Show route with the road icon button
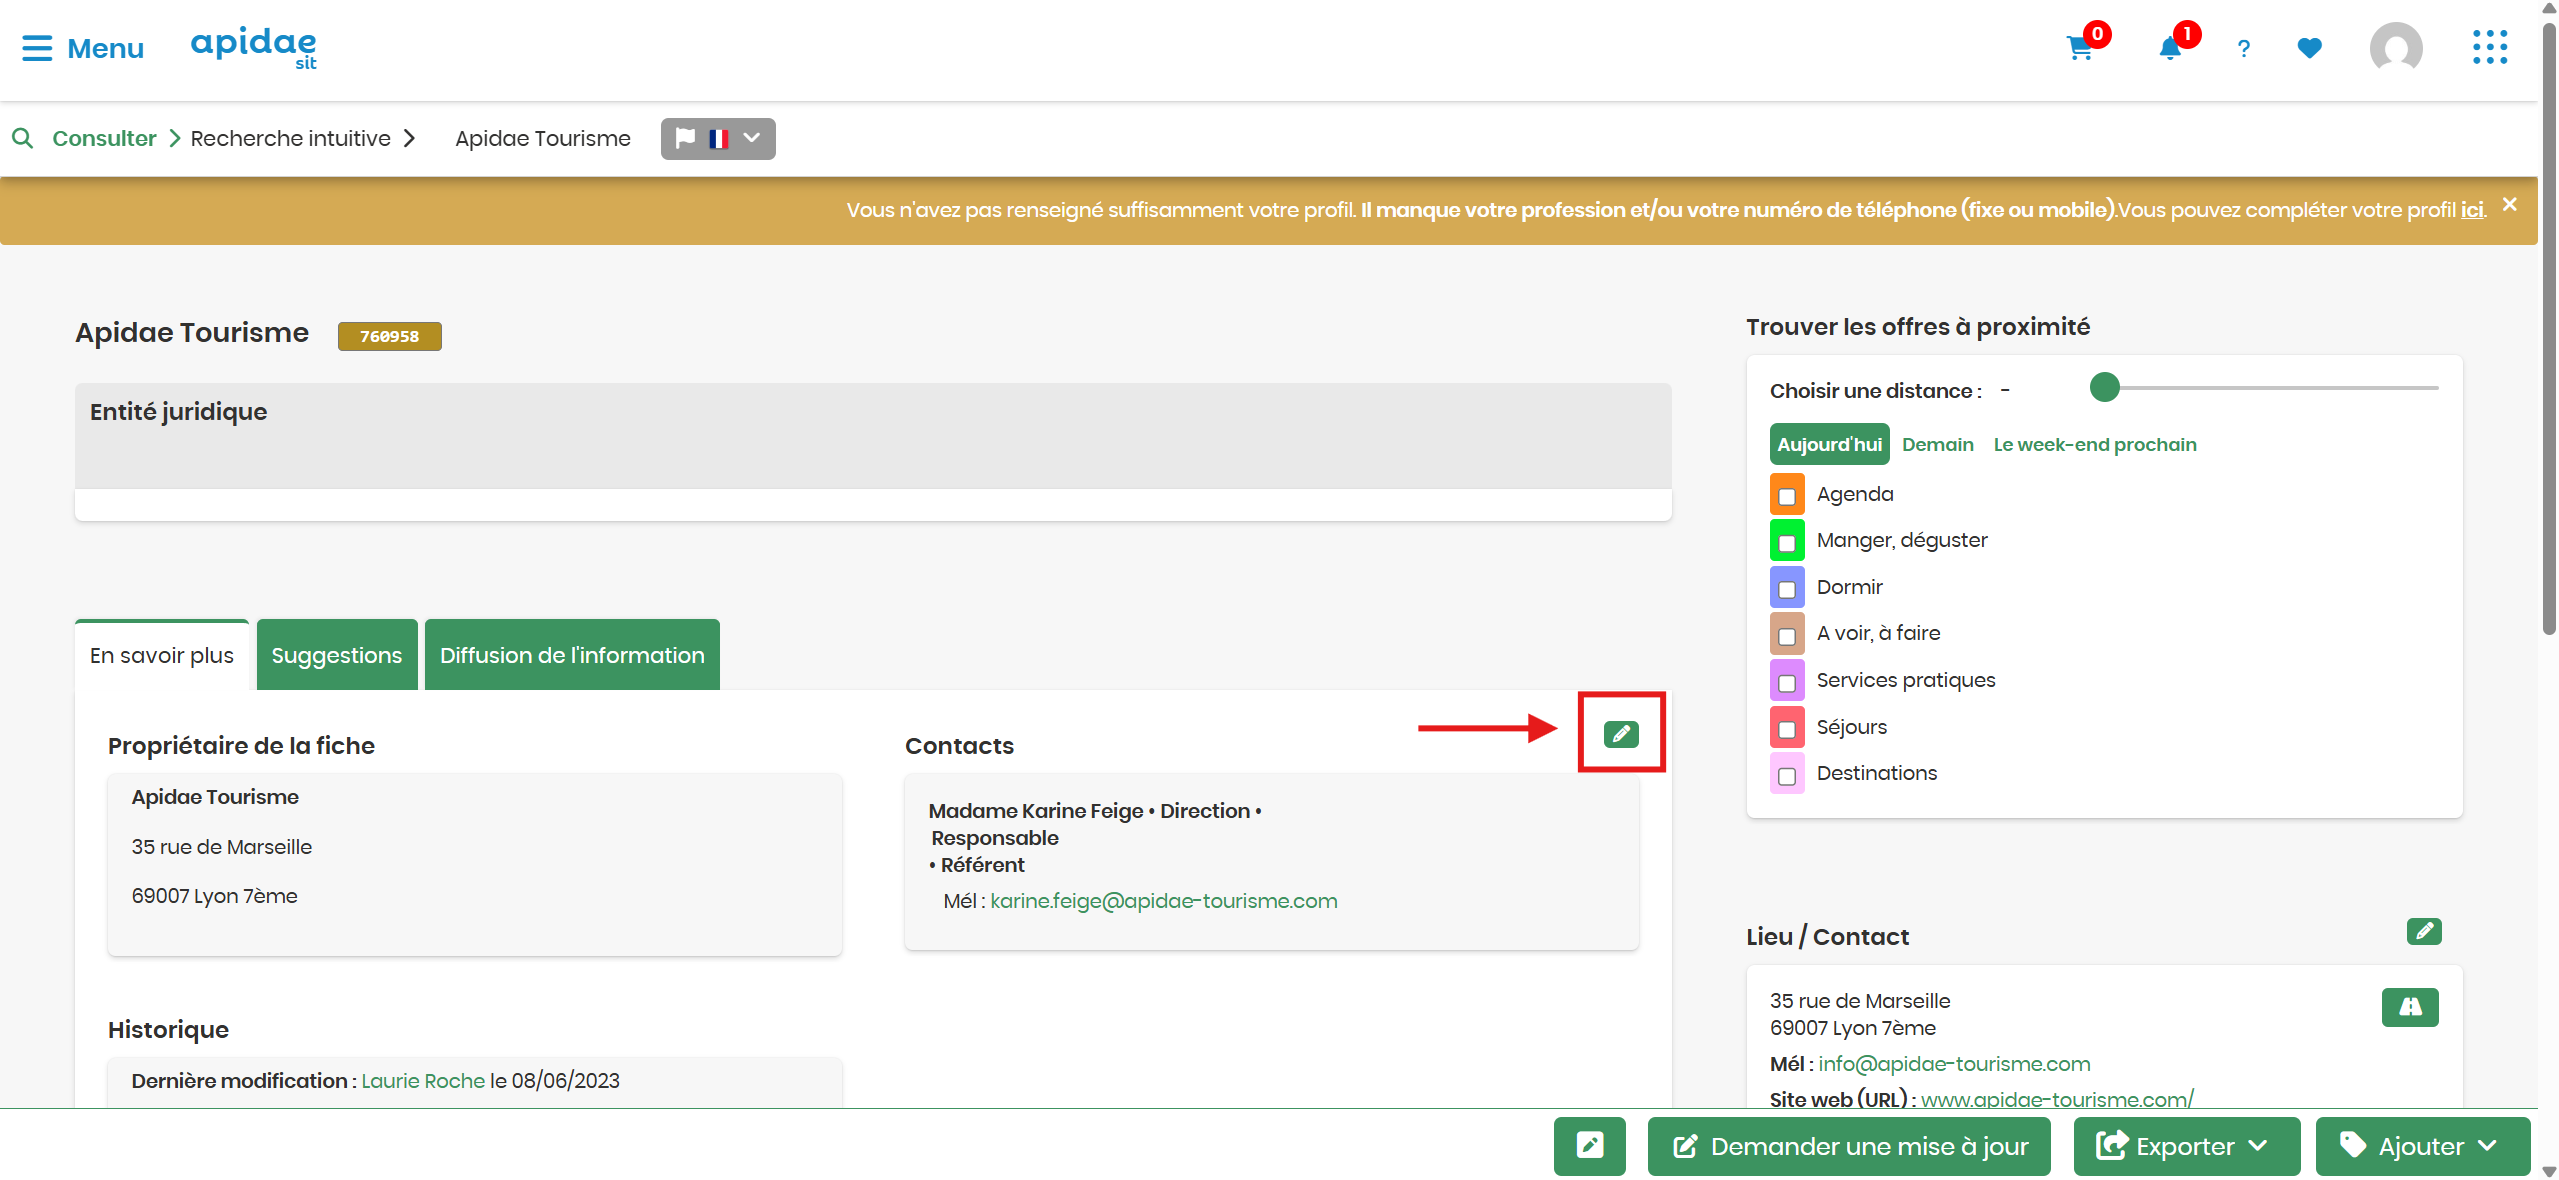The width and height of the screenshot is (2559, 1180). 2410,1007
